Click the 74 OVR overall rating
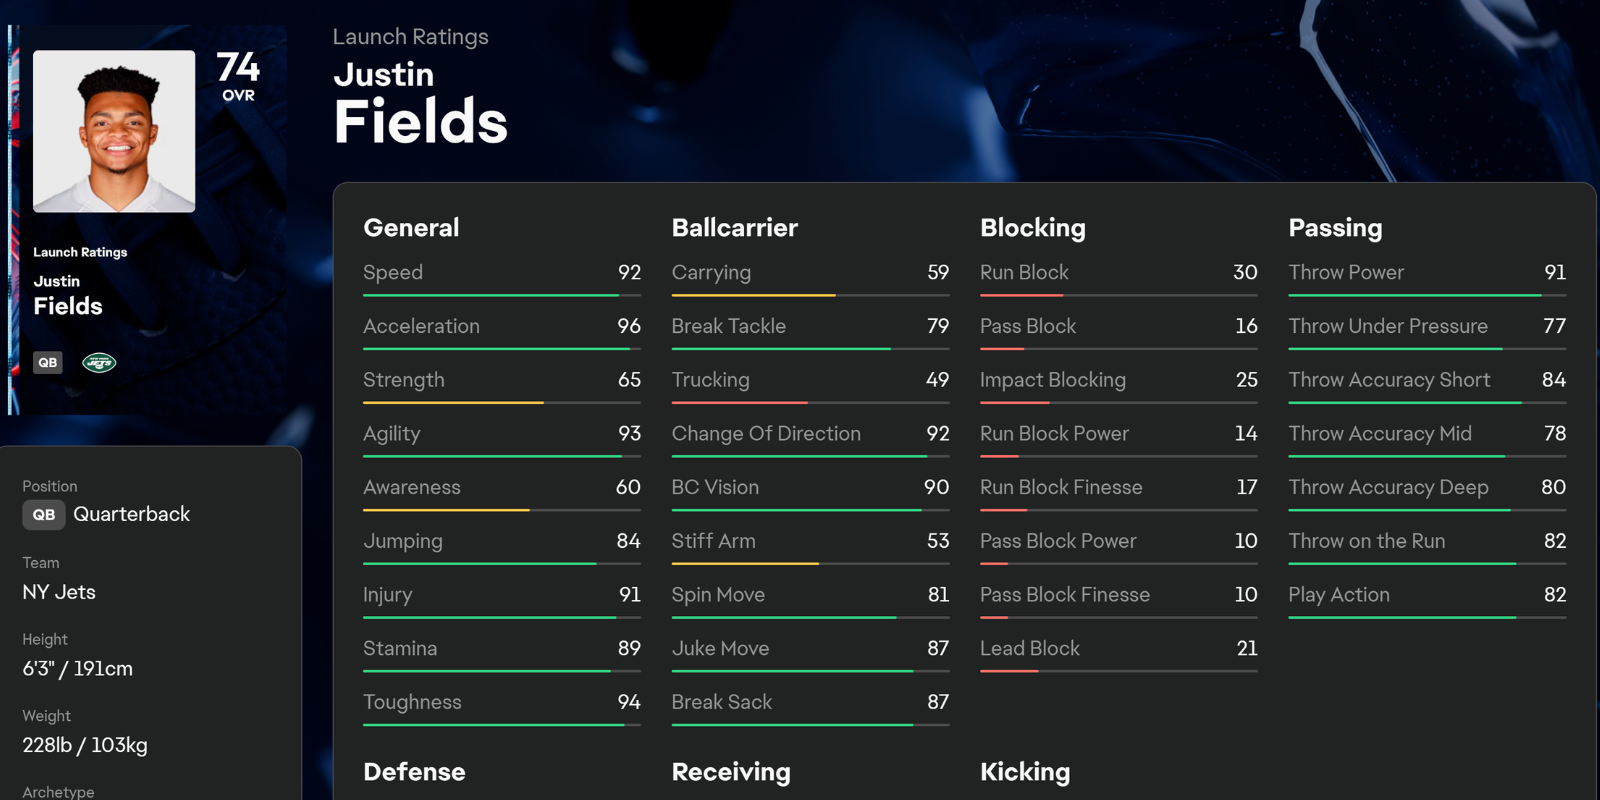The width and height of the screenshot is (1600, 800). pyautogui.click(x=238, y=76)
